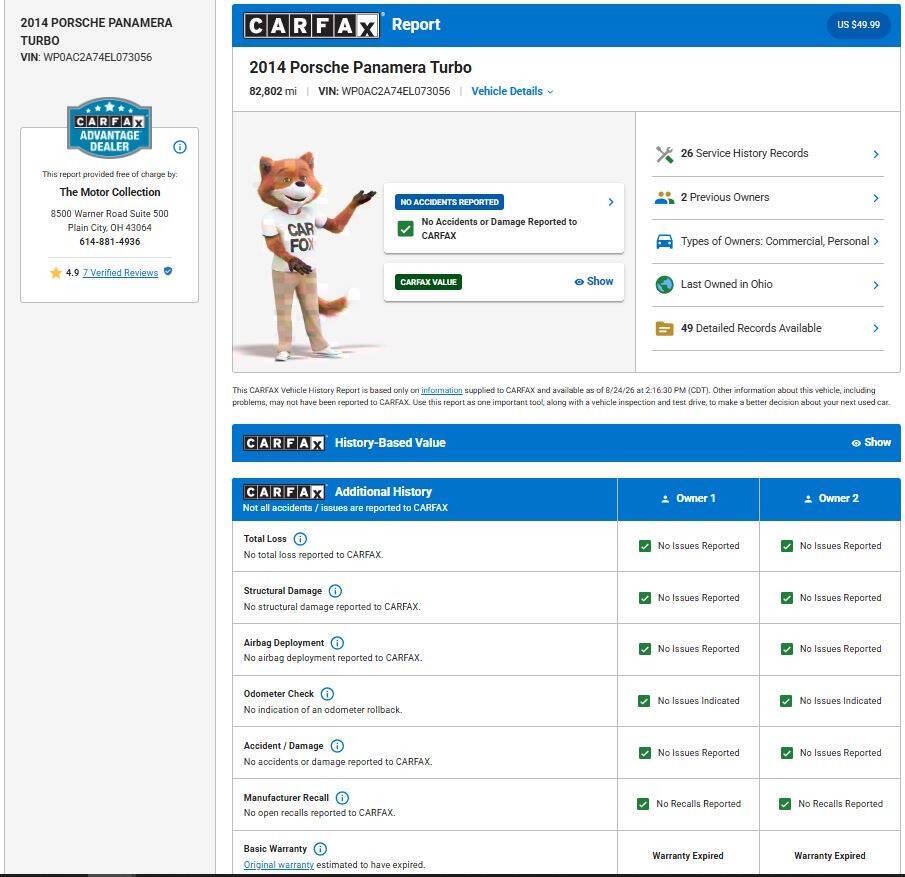Image resolution: width=905 pixels, height=877 pixels.
Task: Click the Owner 1 person icon
Action: pos(665,499)
